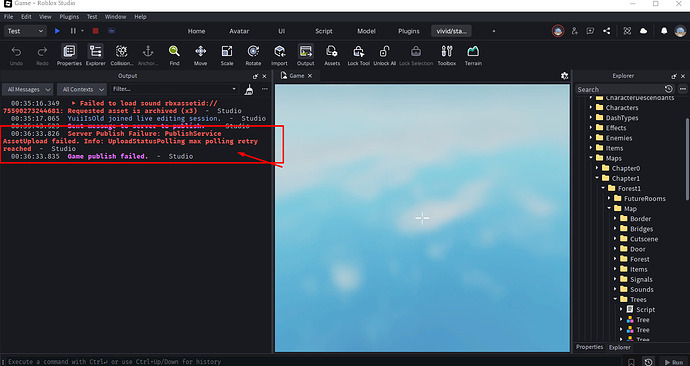Collapse the Chapter1 folder
Image resolution: width=690 pixels, height=366 pixels.
pyautogui.click(x=597, y=178)
